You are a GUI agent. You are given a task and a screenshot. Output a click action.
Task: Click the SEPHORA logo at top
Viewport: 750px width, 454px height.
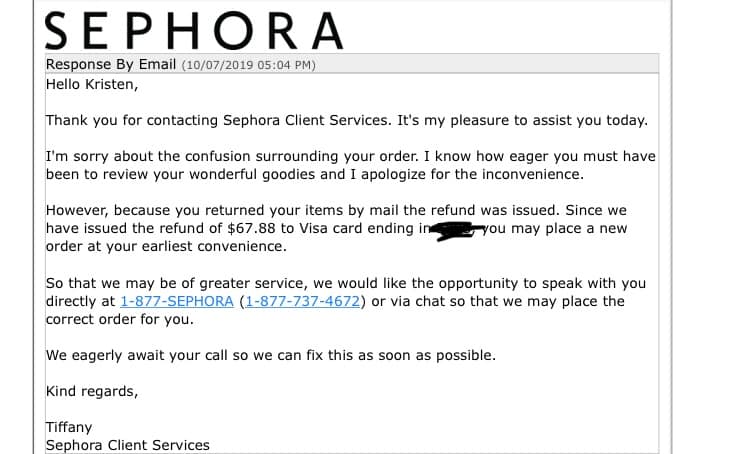click(x=195, y=30)
